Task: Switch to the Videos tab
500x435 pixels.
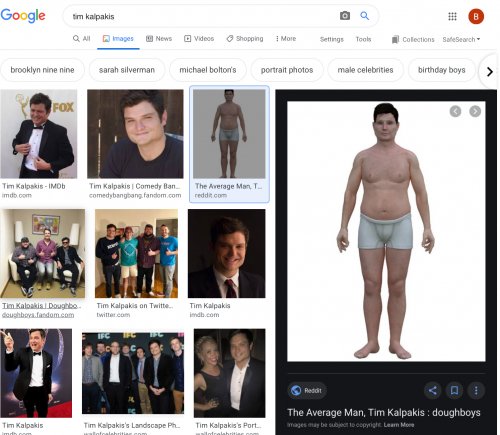Action: click(199, 39)
